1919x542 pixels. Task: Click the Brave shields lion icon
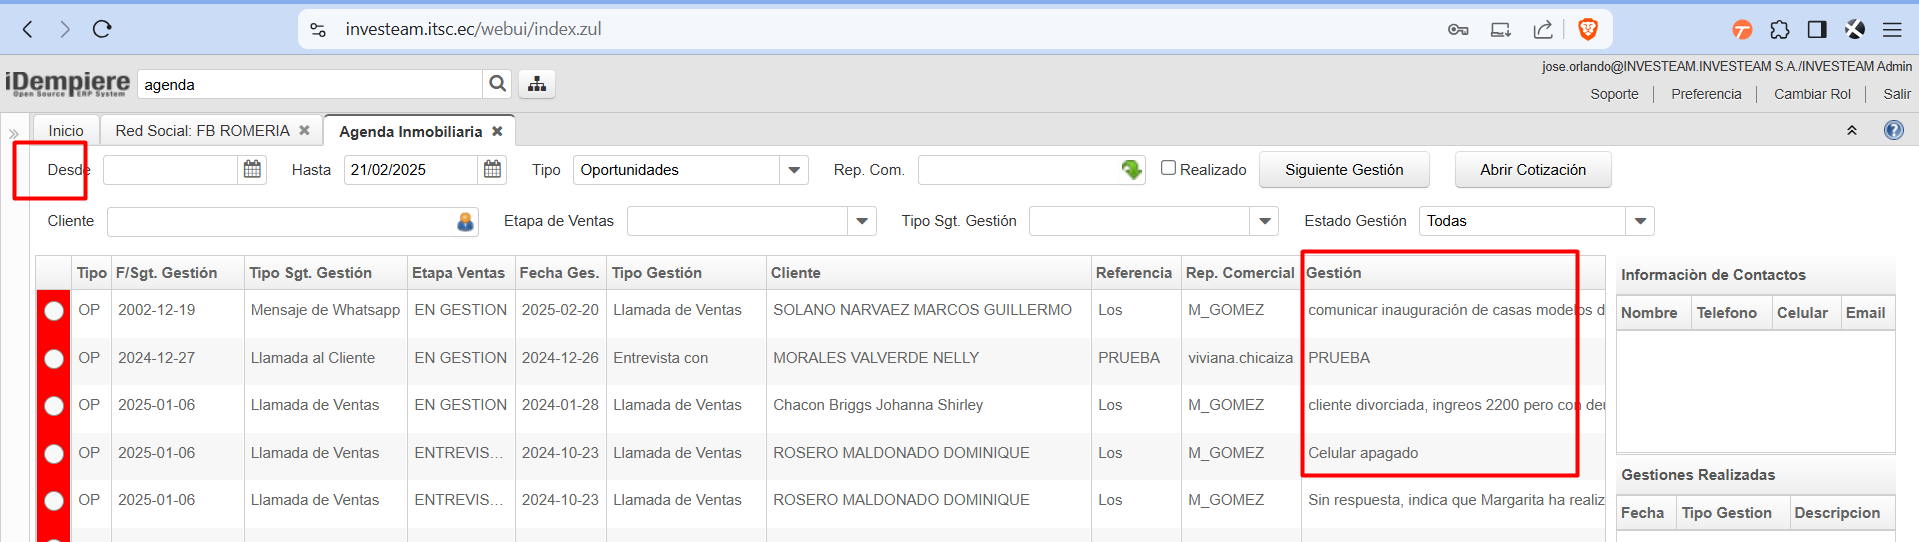pos(1587,29)
